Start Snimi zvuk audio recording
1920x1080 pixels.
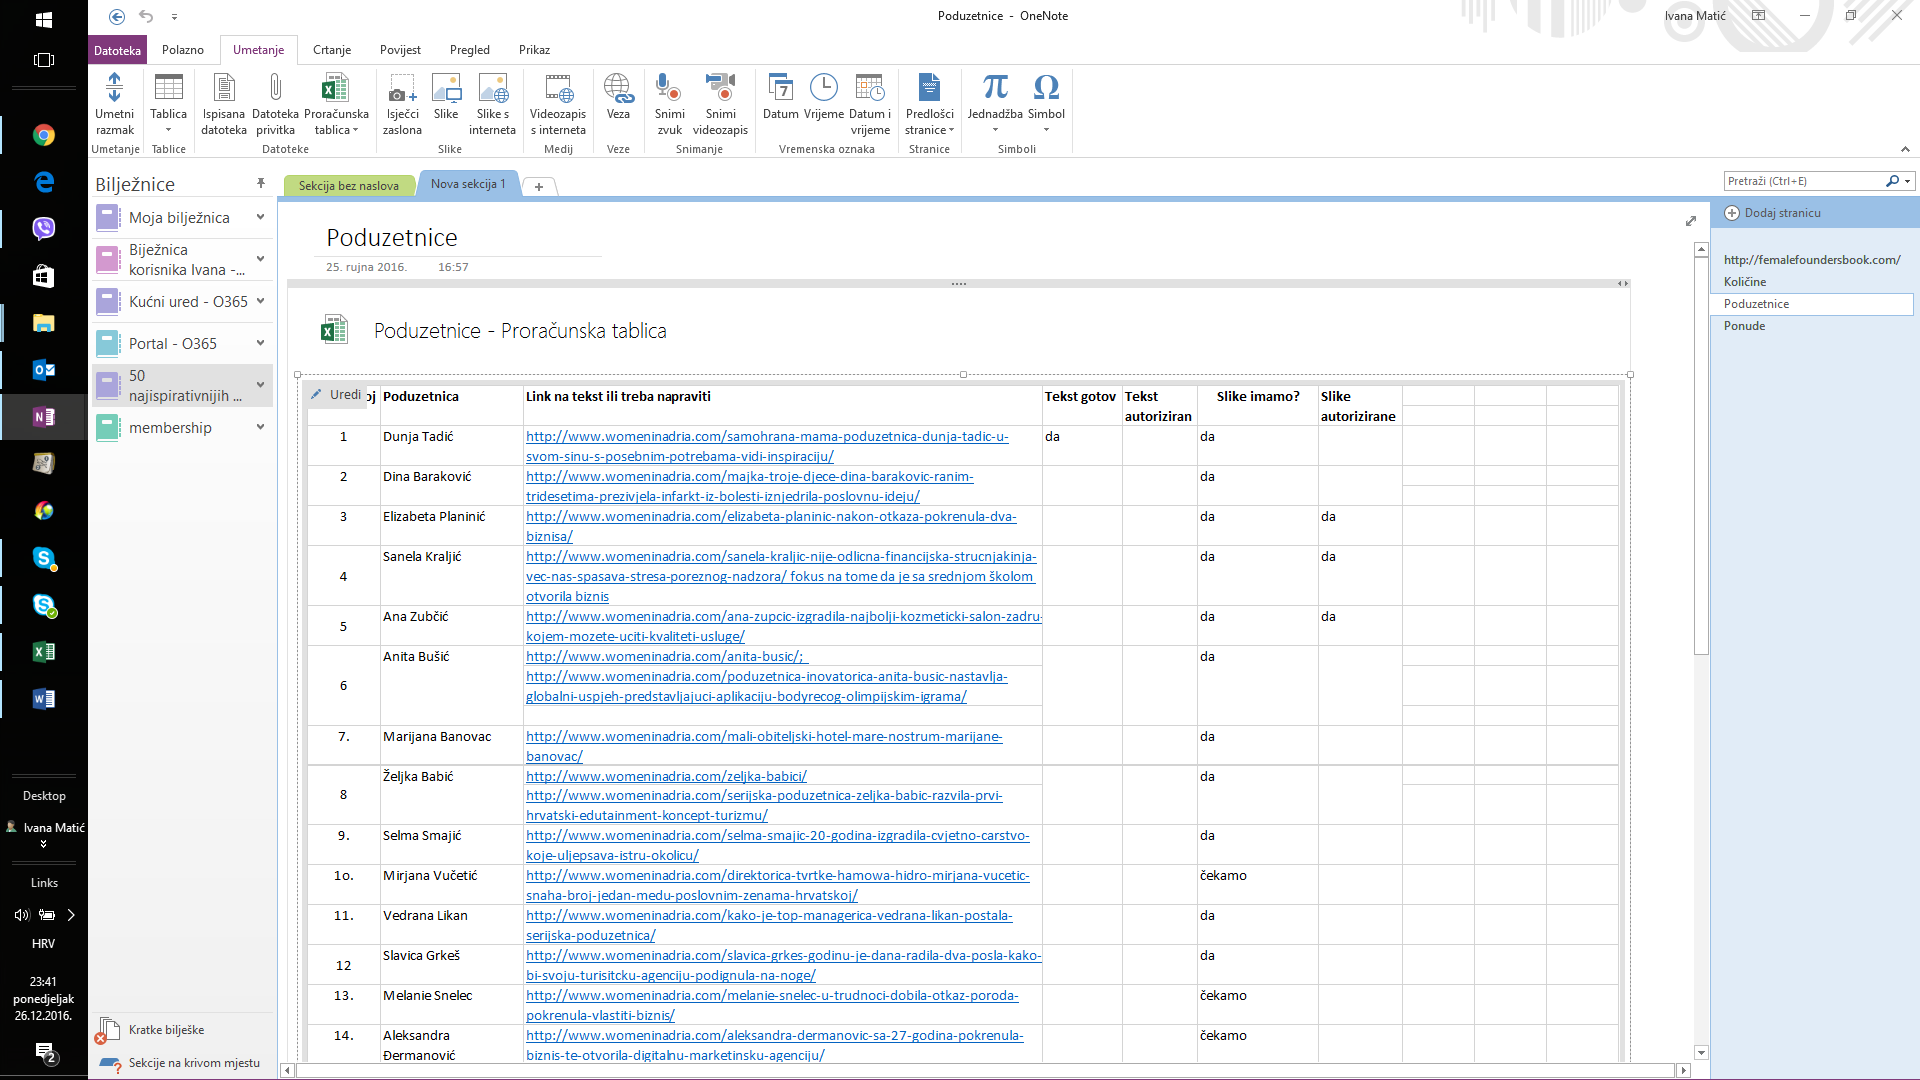[669, 104]
